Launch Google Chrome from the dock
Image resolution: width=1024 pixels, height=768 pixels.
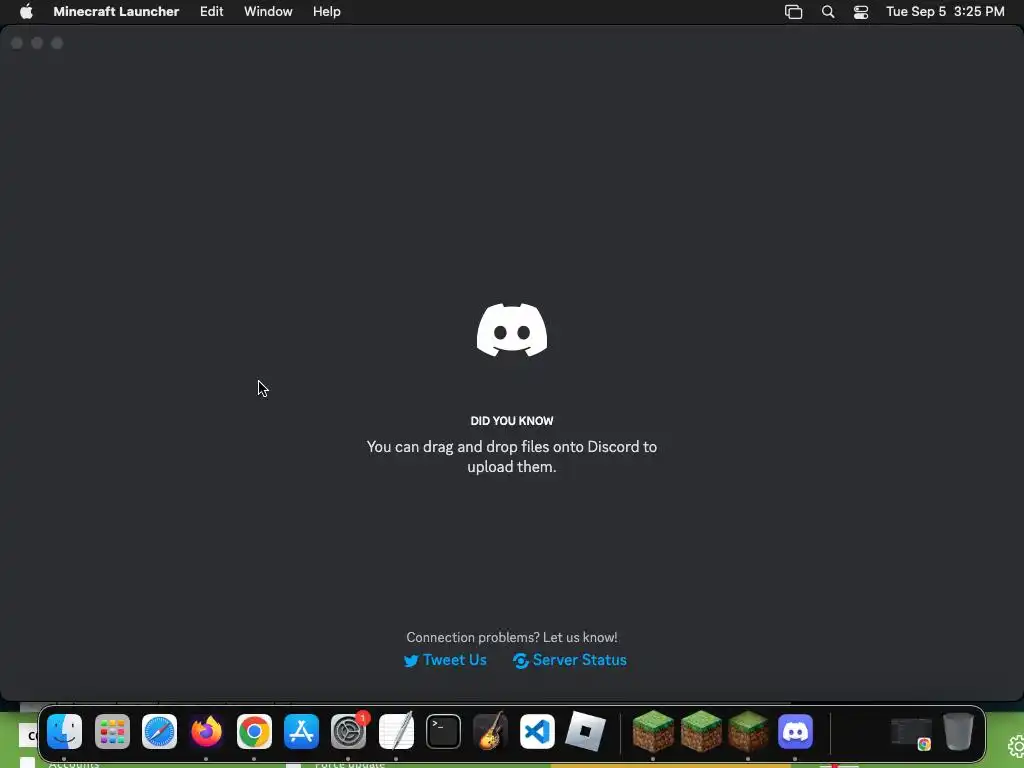[254, 731]
